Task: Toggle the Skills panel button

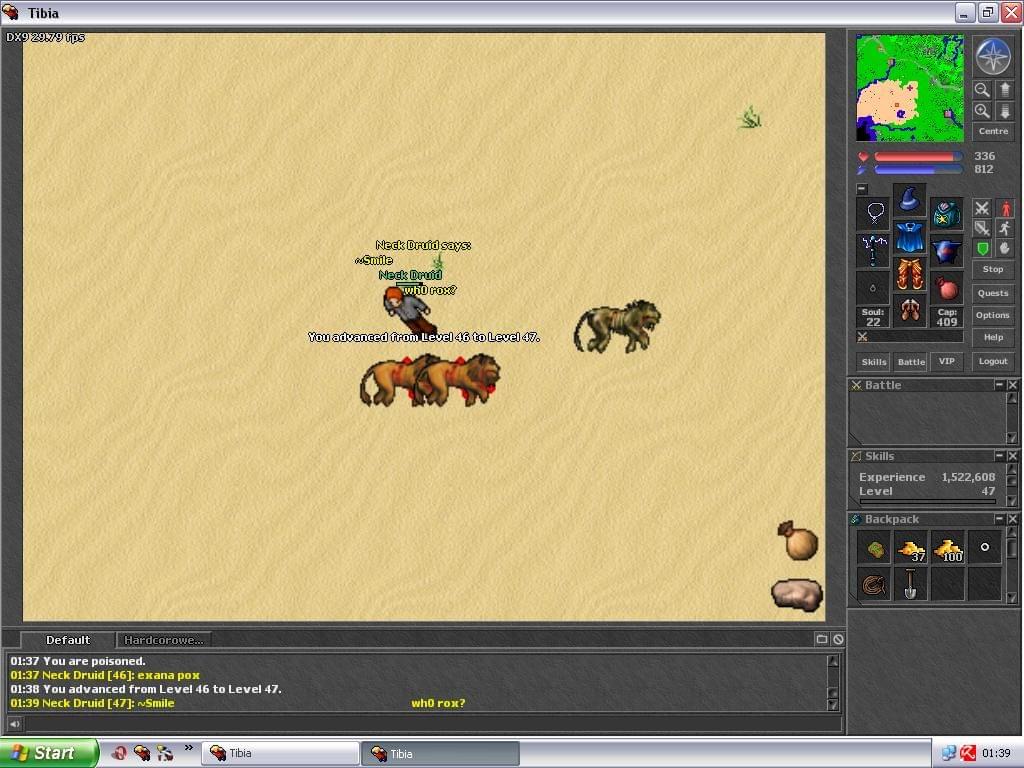Action: coord(874,362)
